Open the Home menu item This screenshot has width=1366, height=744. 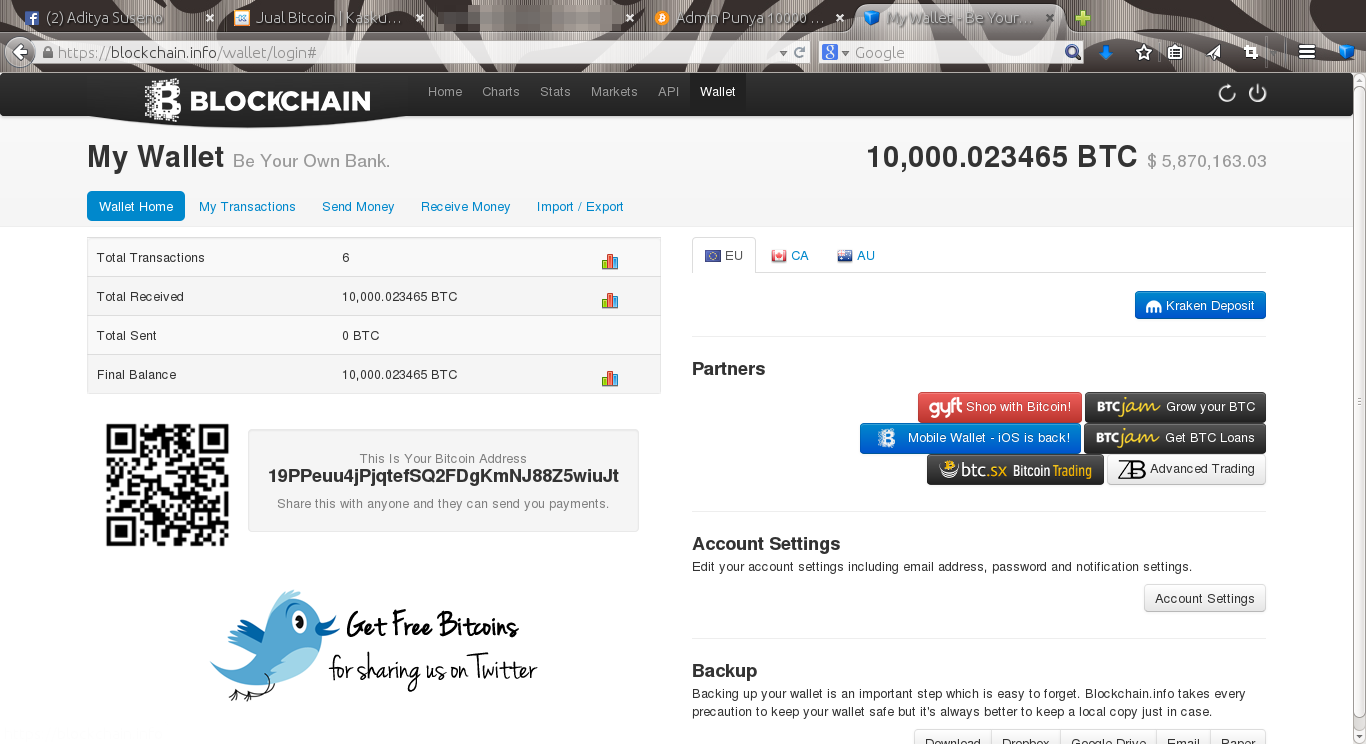[445, 92]
